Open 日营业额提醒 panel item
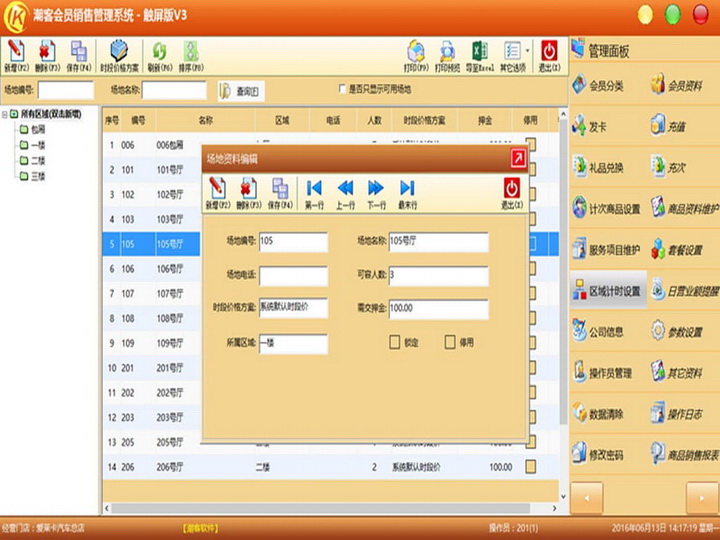Viewport: 720px width, 540px height. [685, 291]
